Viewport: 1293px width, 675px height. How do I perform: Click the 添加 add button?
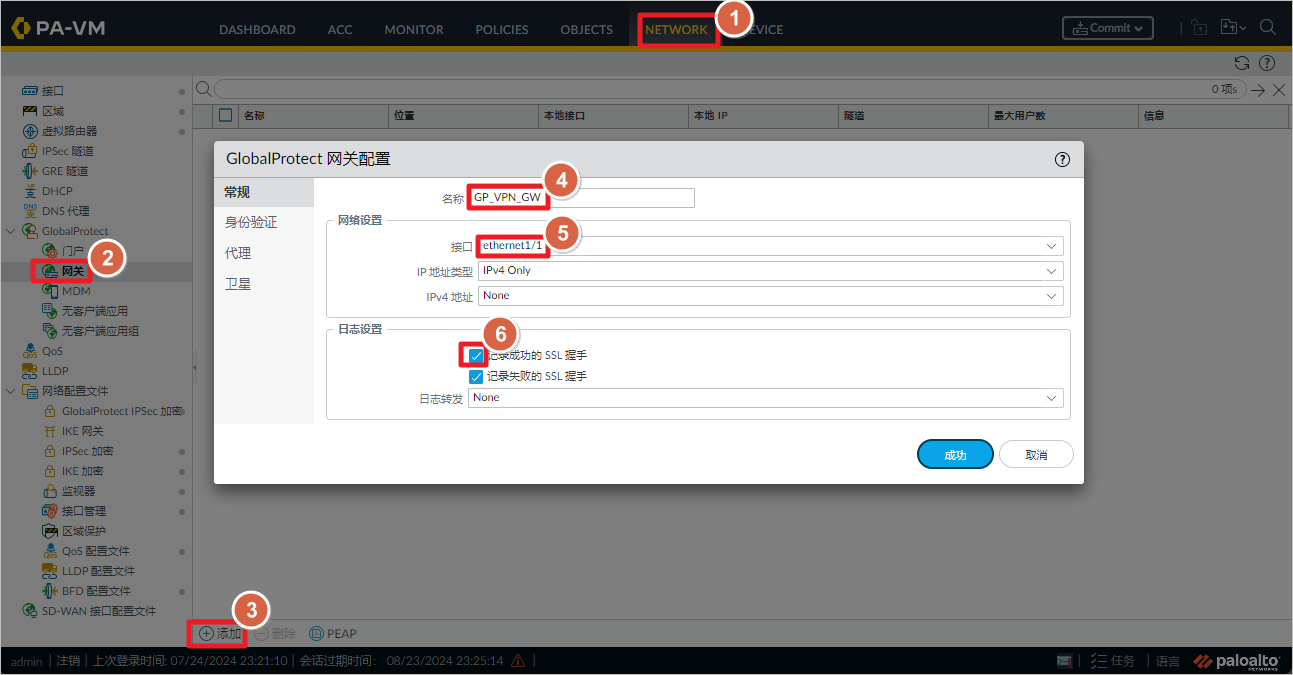(220, 633)
